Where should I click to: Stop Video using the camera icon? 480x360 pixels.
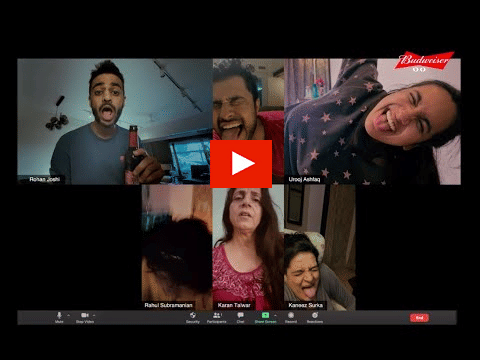point(85,317)
